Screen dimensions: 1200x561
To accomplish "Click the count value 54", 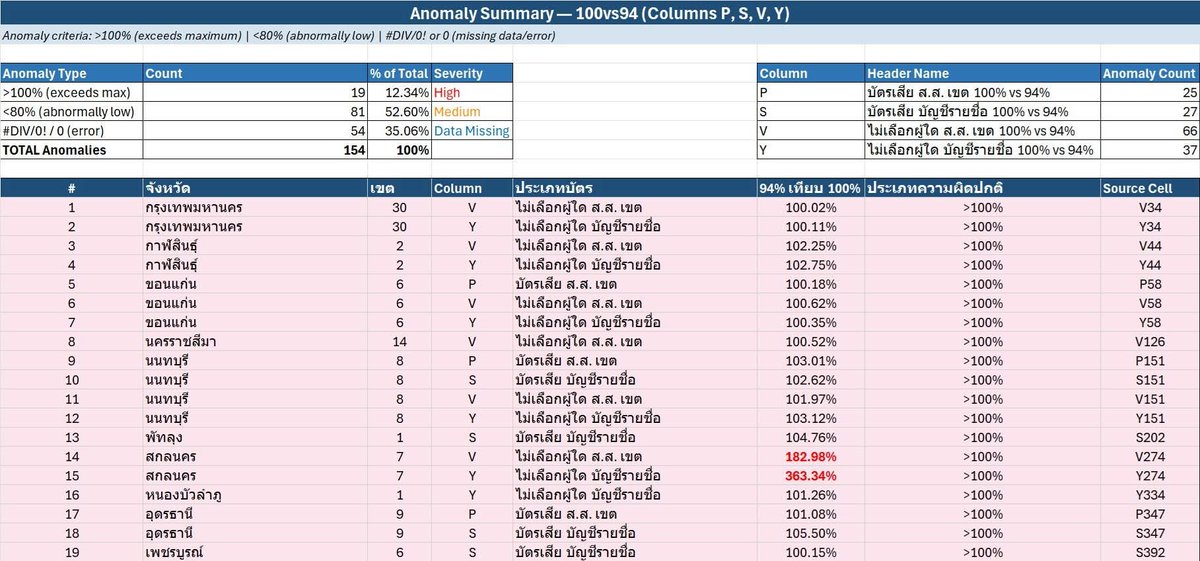I will point(256,131).
